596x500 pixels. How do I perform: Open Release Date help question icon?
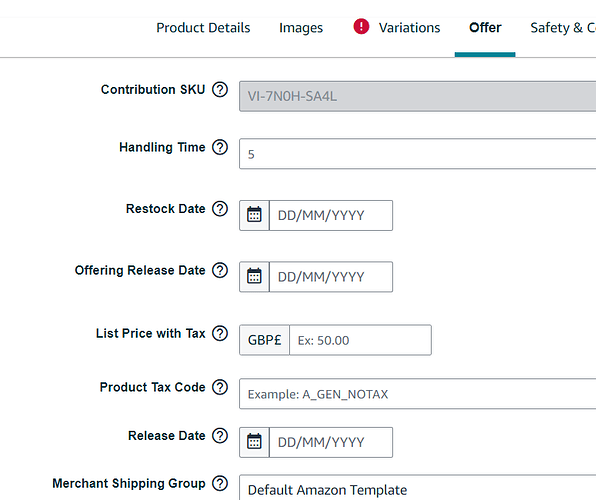pos(220,436)
